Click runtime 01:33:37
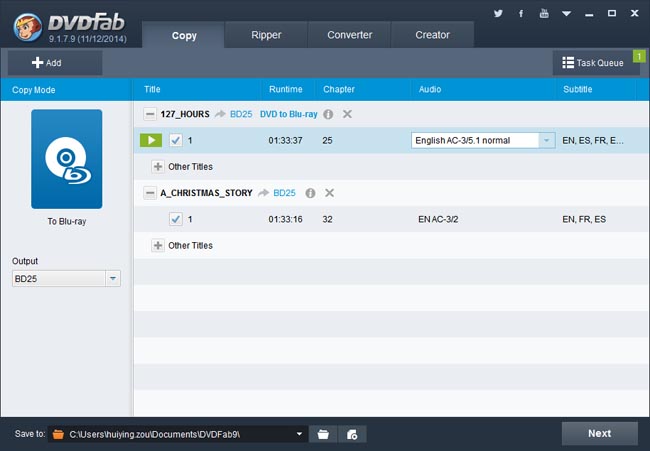The width and height of the screenshot is (650, 451). (x=285, y=141)
